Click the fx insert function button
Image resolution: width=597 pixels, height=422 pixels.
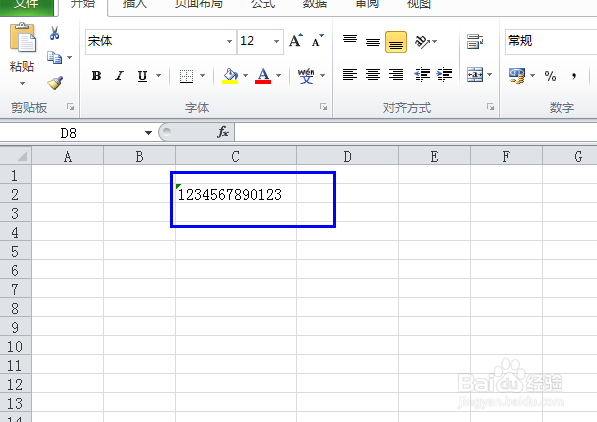(x=223, y=132)
